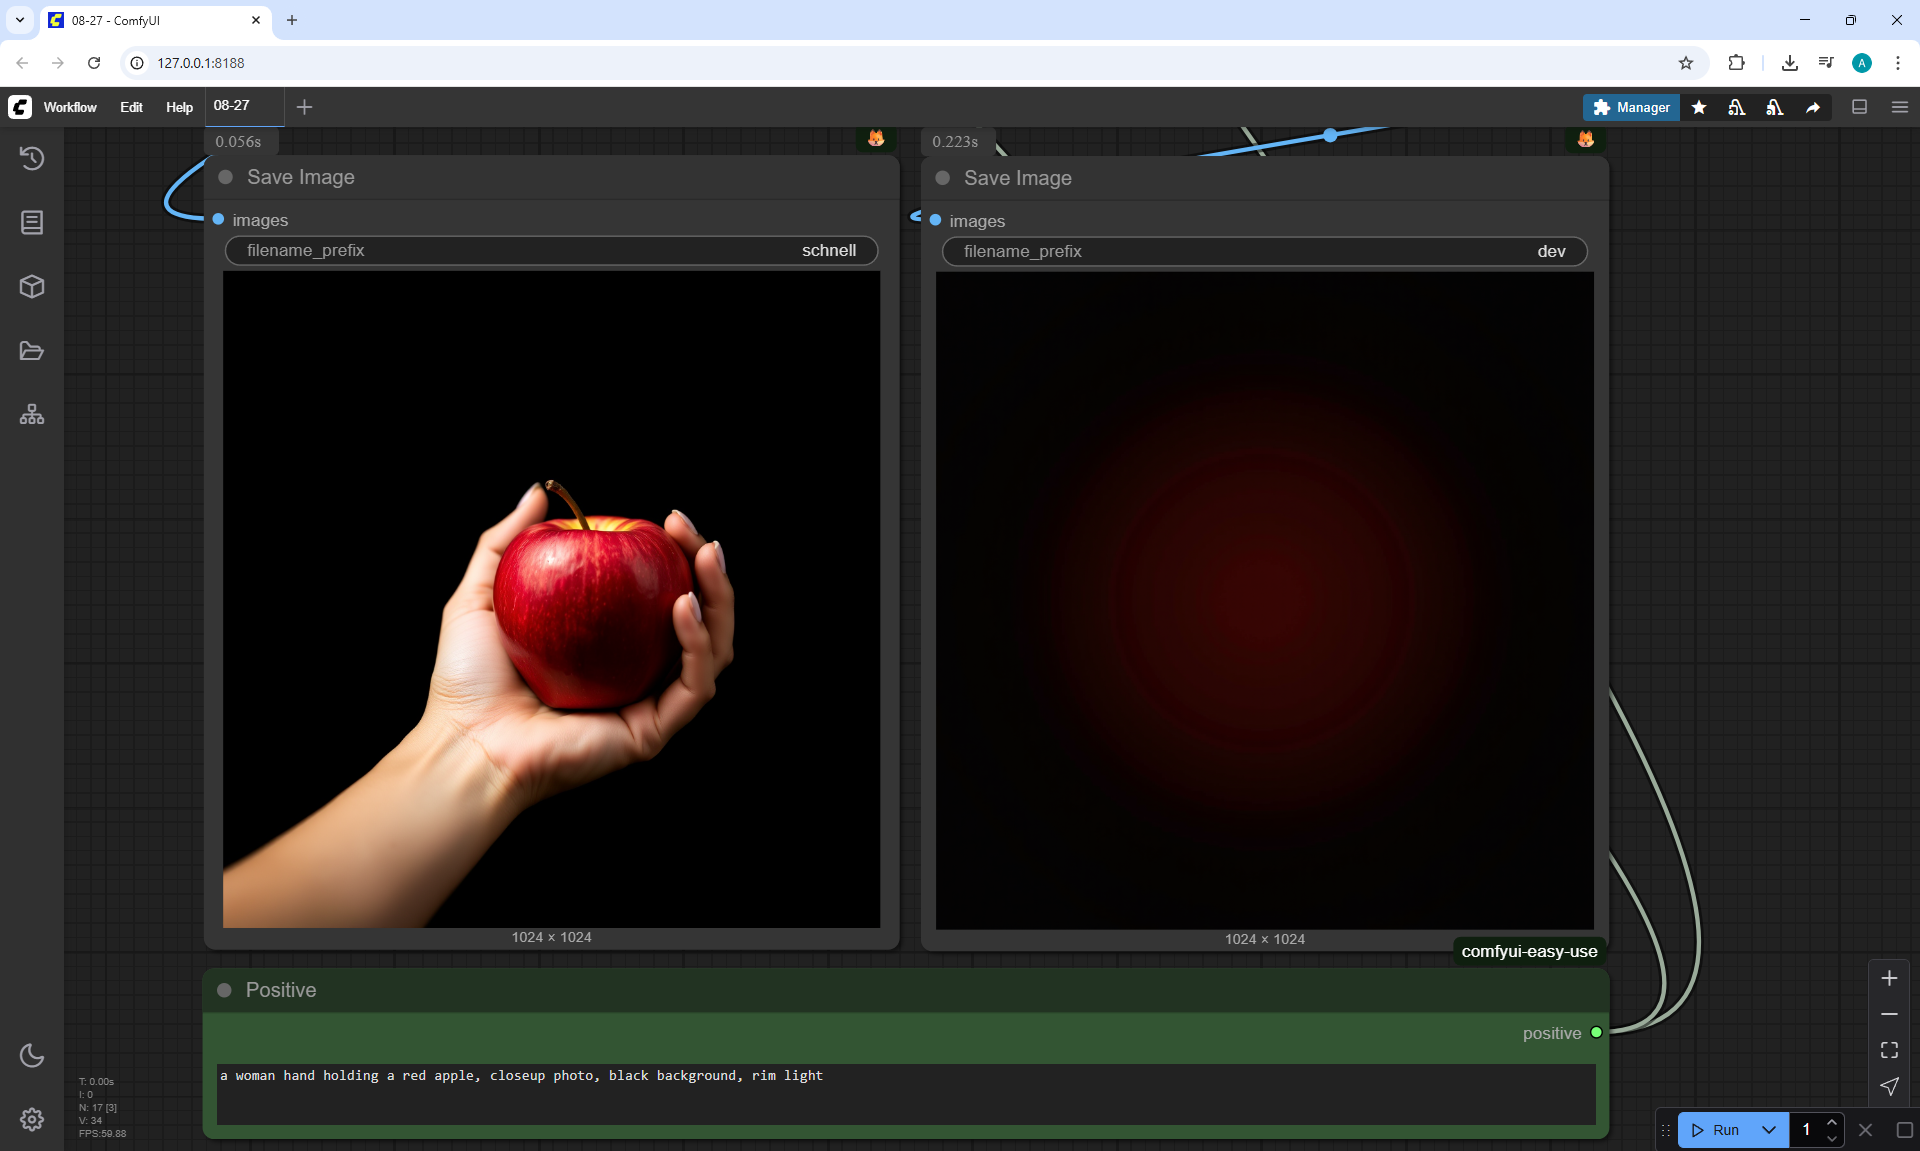Open the hamburger menu at top right
Viewport: 1920px width, 1151px height.
[1899, 107]
